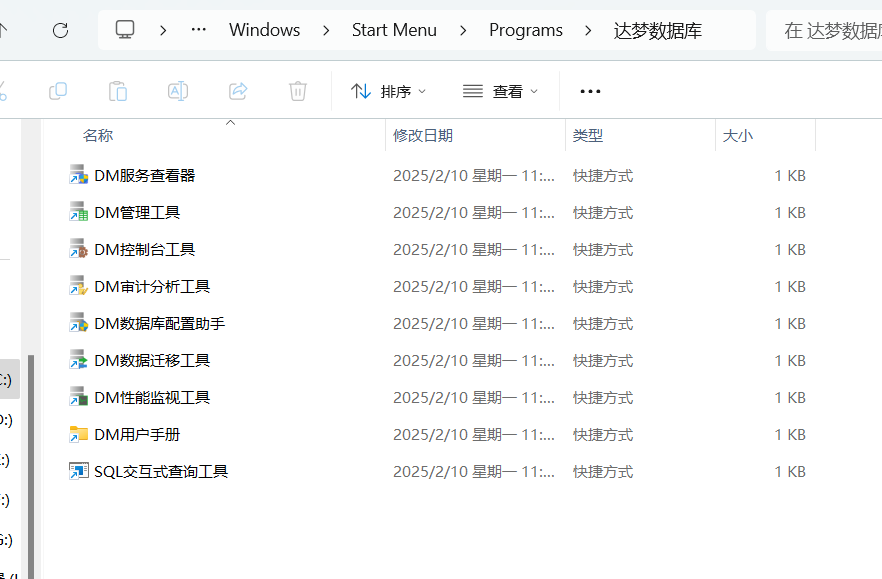Open the 排序 sort dropdown
The width and height of the screenshot is (882, 579).
pos(389,91)
